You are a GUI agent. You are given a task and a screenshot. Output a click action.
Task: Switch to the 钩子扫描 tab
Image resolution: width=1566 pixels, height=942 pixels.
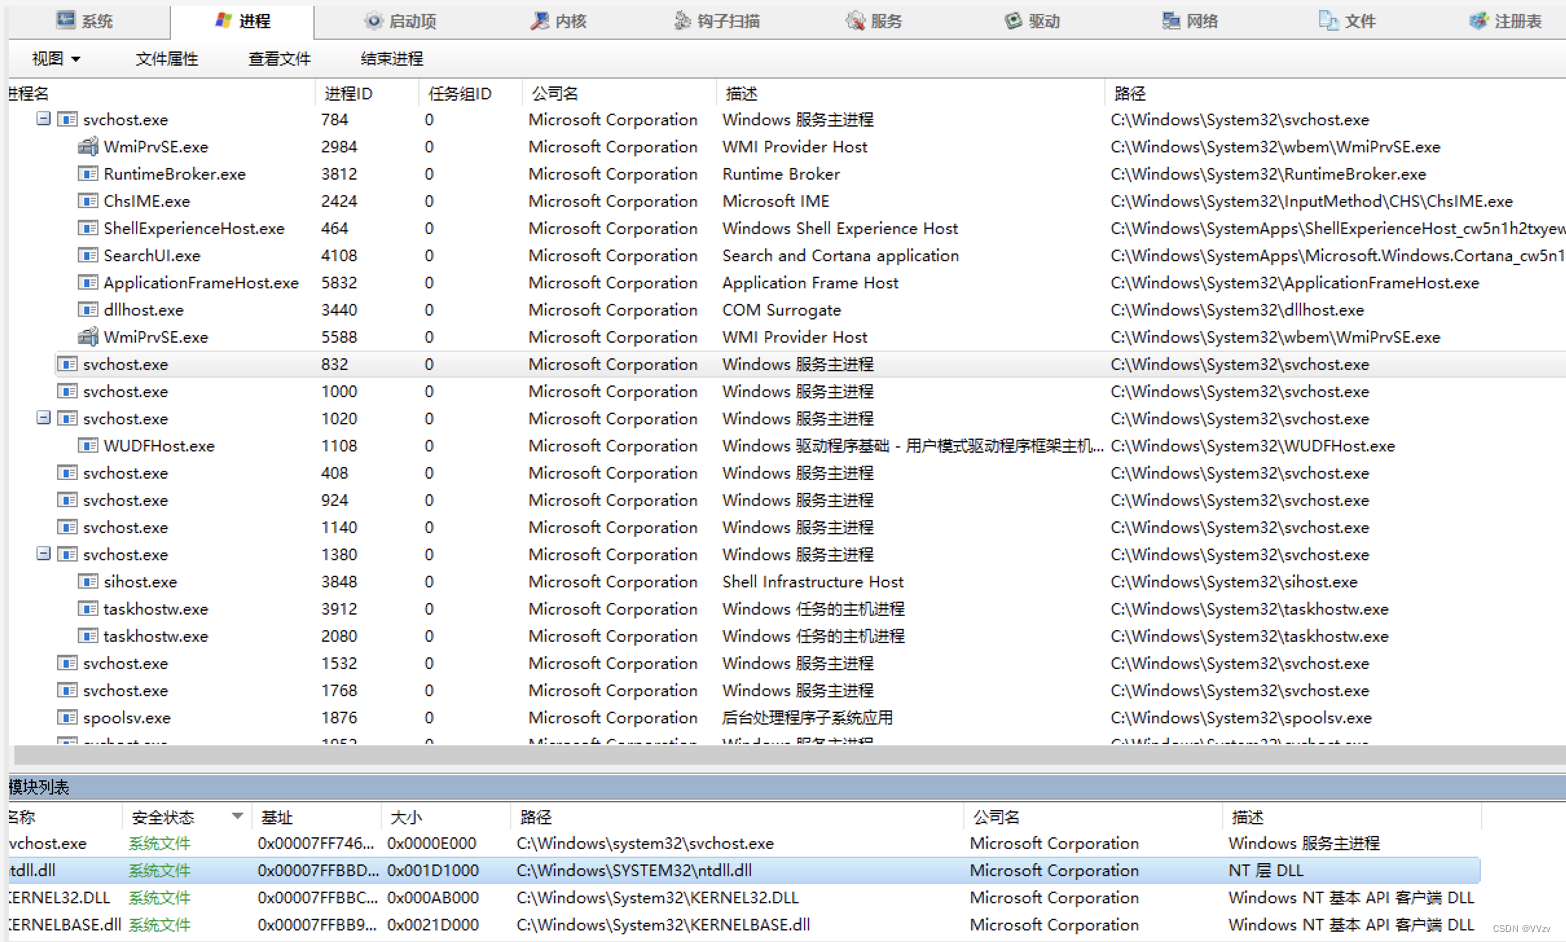click(716, 21)
